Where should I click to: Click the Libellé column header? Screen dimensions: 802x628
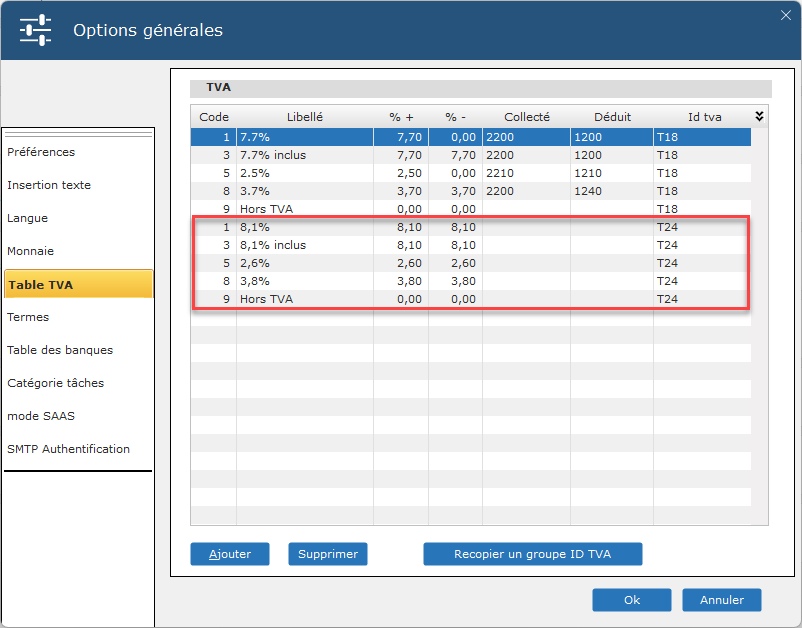pos(304,116)
